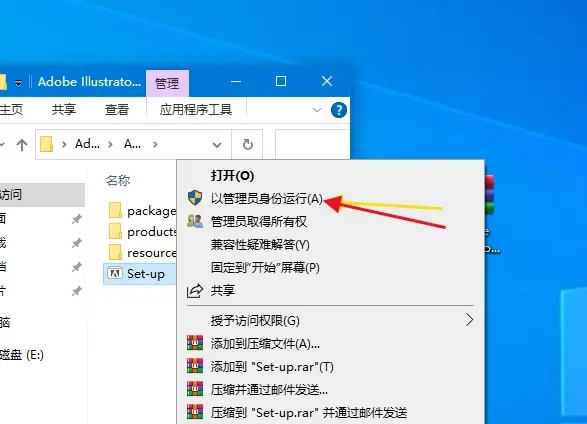The width and height of the screenshot is (587, 424).
Task: Sort by the 名称 column header
Action: (x=118, y=180)
